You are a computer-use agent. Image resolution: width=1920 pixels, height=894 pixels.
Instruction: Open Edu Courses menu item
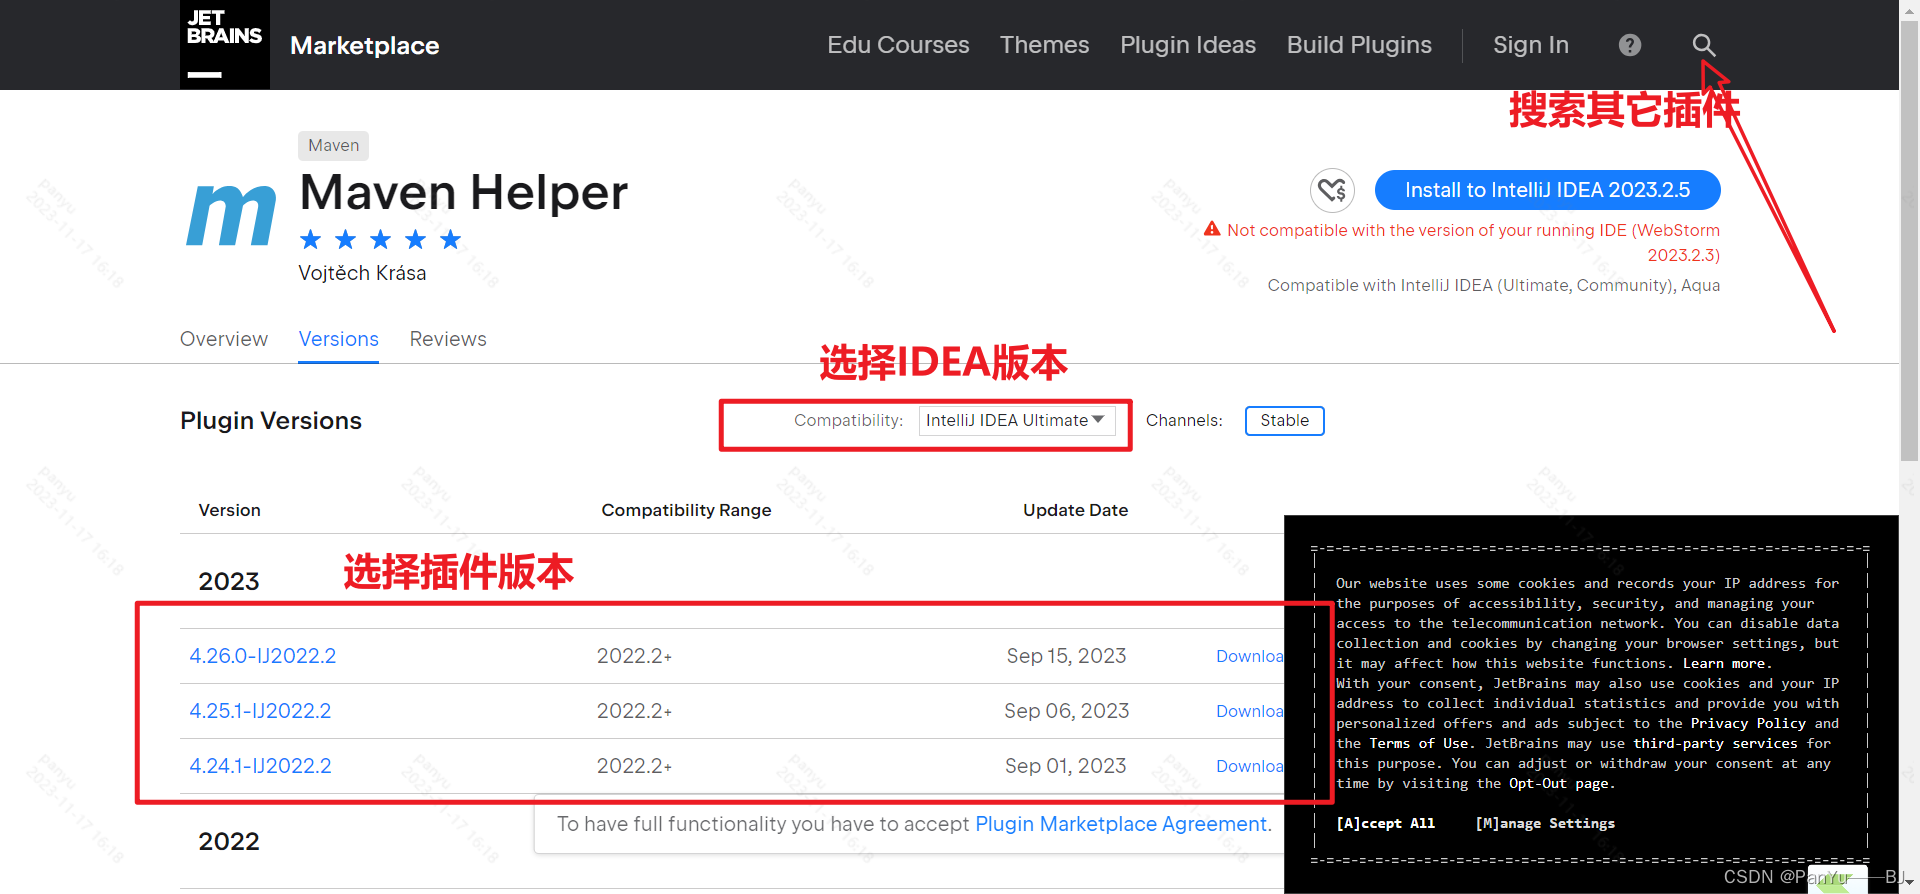[898, 45]
